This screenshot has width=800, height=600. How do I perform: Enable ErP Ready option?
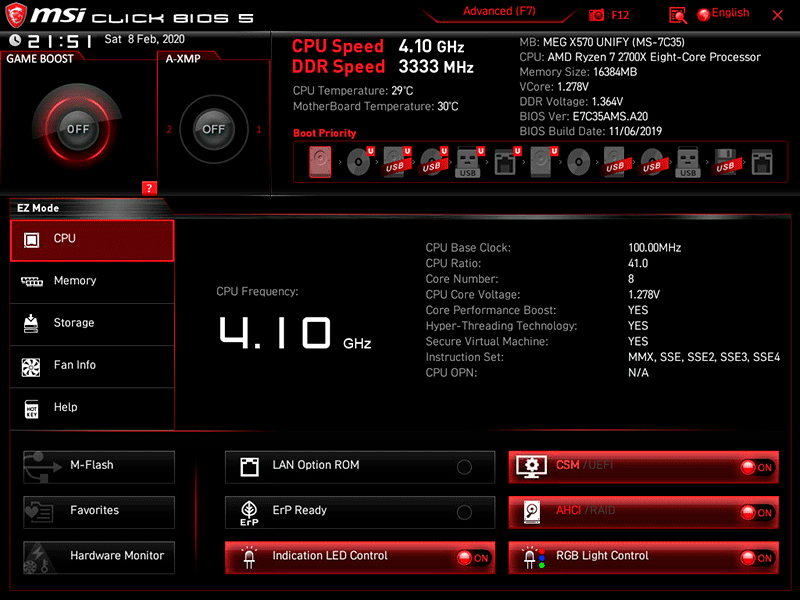(360, 512)
